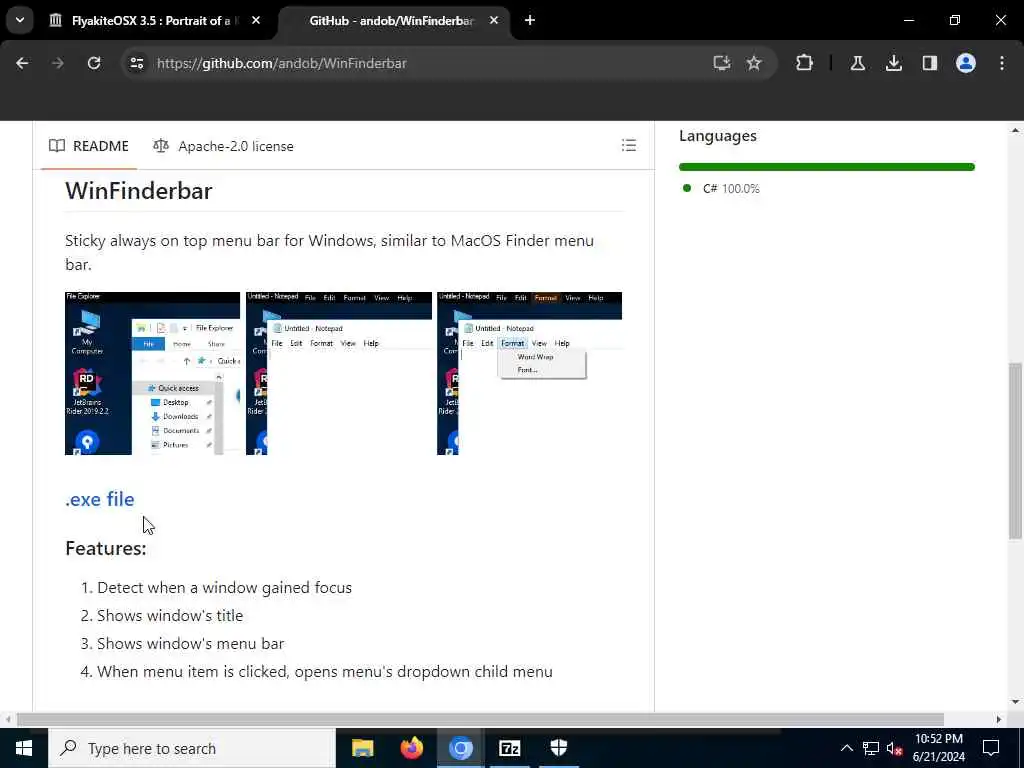
Task: Select the README tab
Action: coord(89,146)
